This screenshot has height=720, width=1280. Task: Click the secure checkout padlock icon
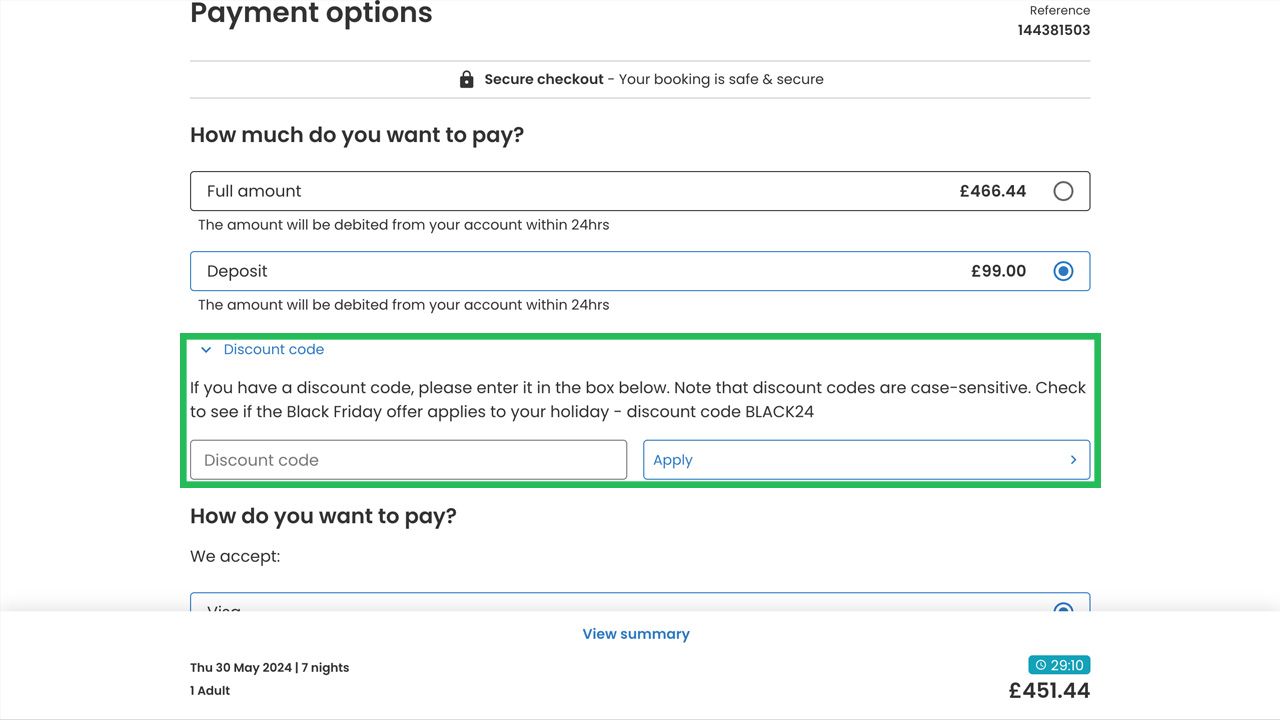[x=466, y=79]
